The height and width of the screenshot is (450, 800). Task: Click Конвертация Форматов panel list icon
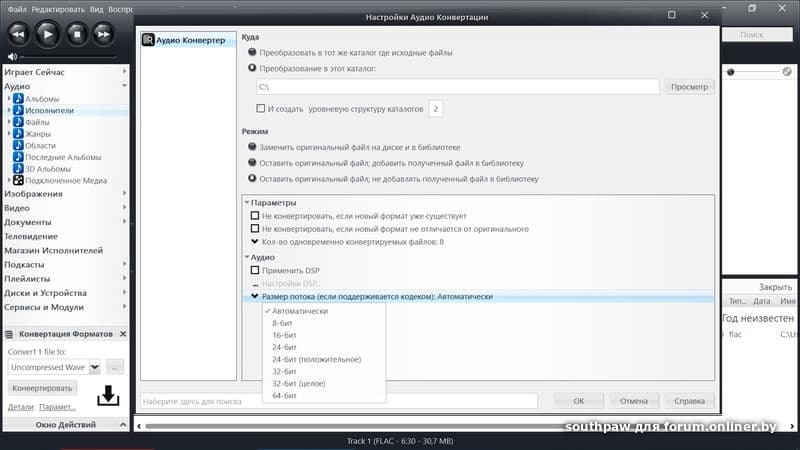pyautogui.click(x=9, y=334)
